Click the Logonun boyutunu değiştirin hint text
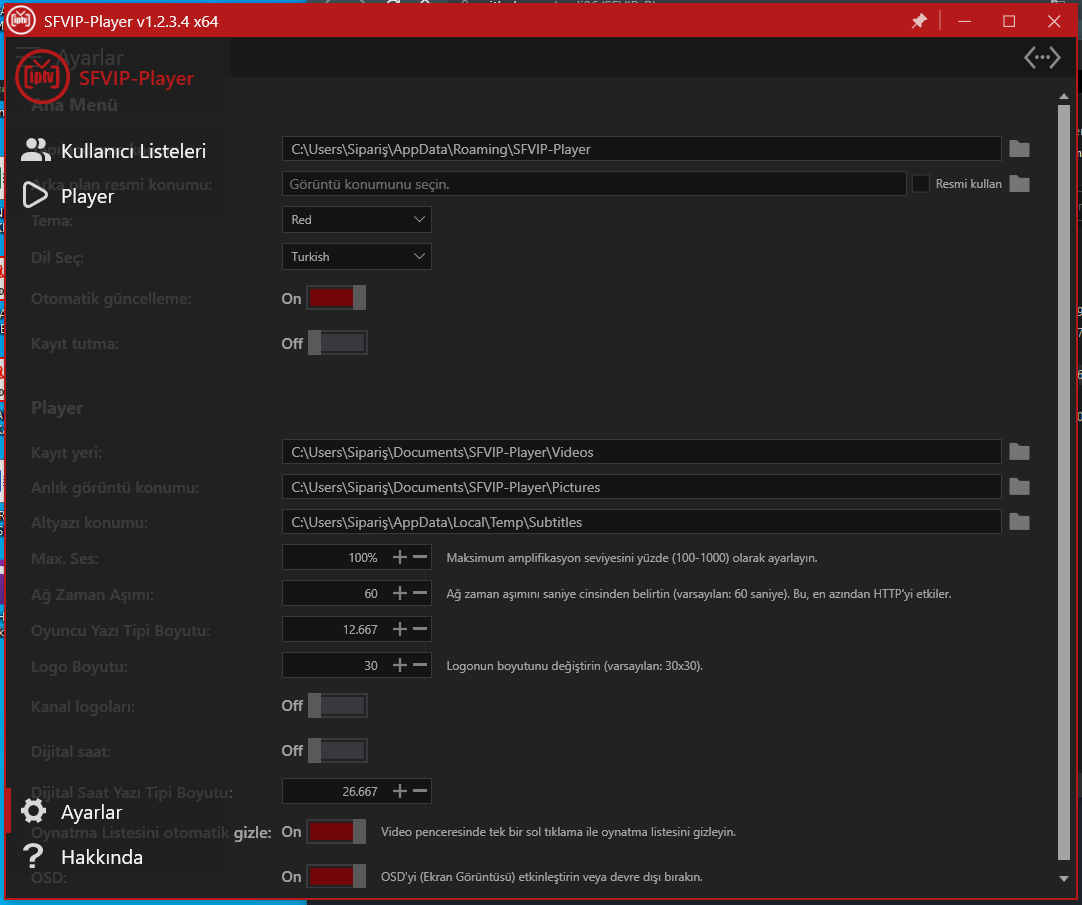The image size is (1082, 905). 575,666
